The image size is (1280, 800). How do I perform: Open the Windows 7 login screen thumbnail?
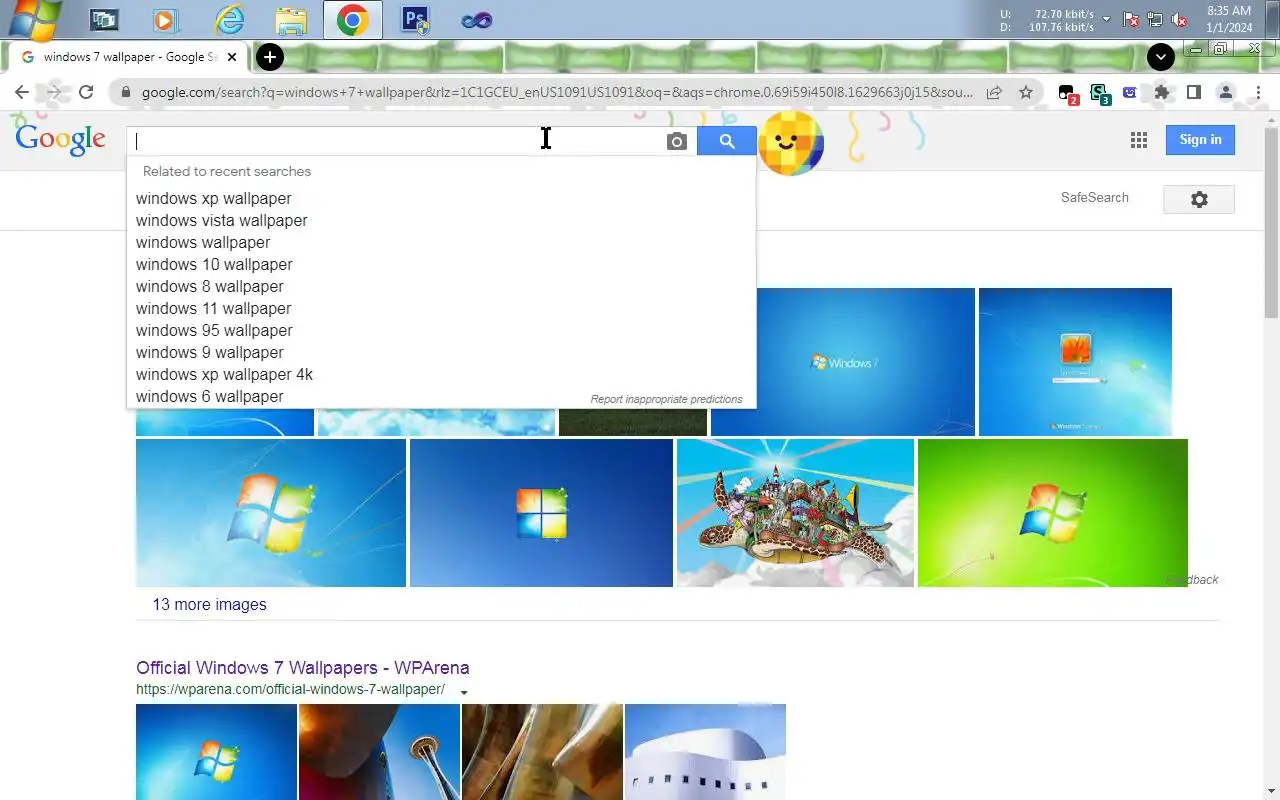click(1075, 362)
